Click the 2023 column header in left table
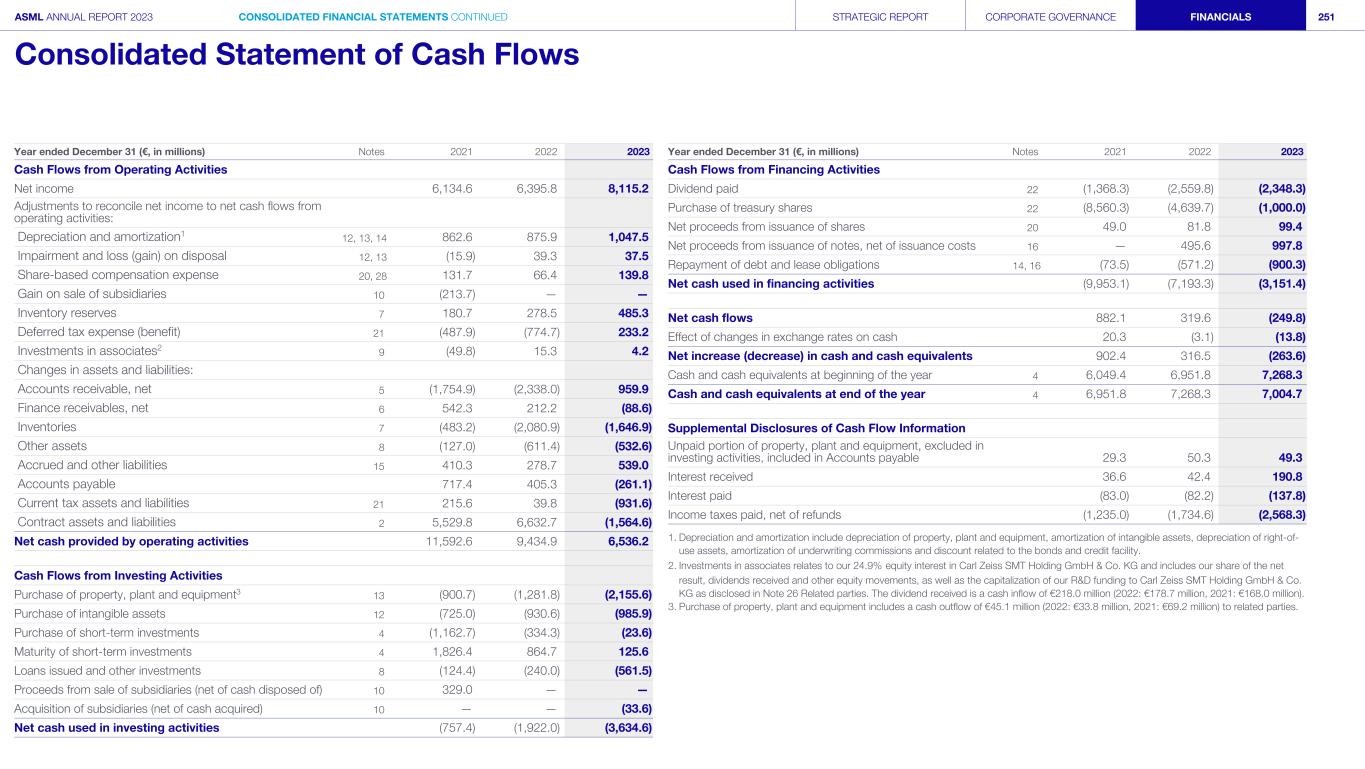The height and width of the screenshot is (769, 1365). [x=638, y=152]
